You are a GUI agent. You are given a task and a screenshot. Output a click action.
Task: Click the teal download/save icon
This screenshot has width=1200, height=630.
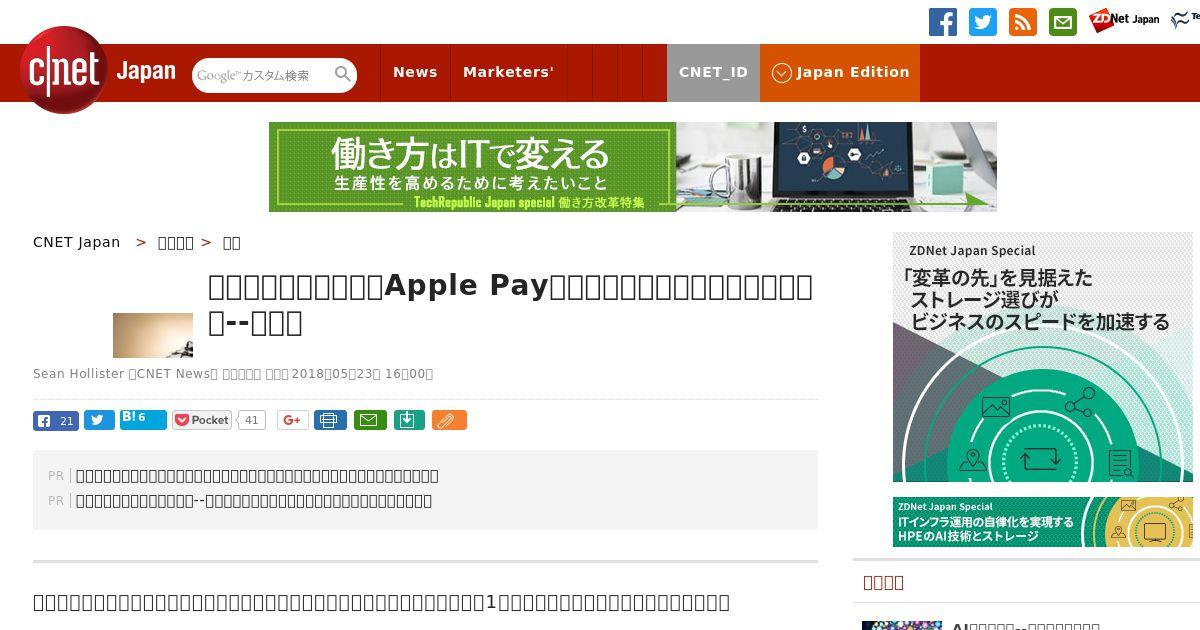click(410, 420)
